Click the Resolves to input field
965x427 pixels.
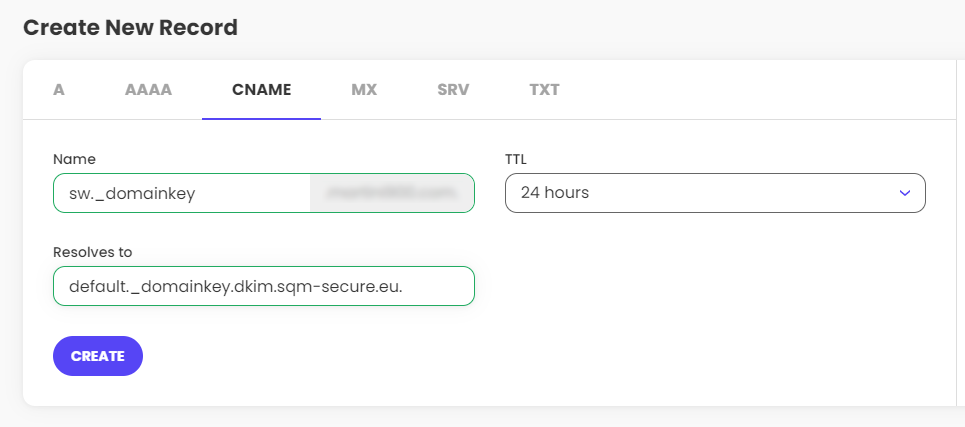click(263, 286)
